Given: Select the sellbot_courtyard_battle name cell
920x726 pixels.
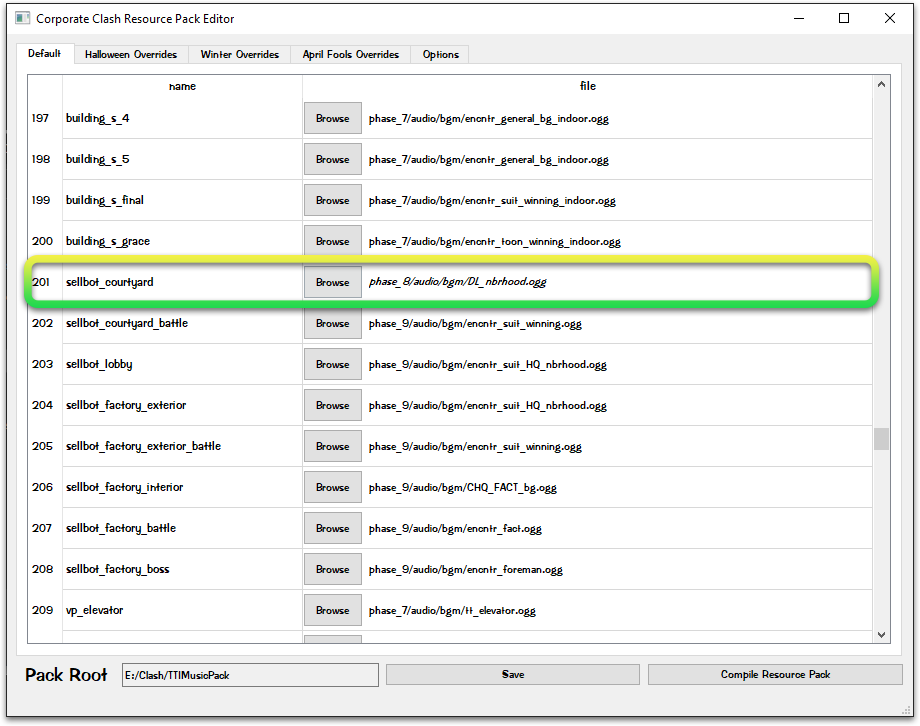Looking at the screenshot, I should [x=182, y=323].
